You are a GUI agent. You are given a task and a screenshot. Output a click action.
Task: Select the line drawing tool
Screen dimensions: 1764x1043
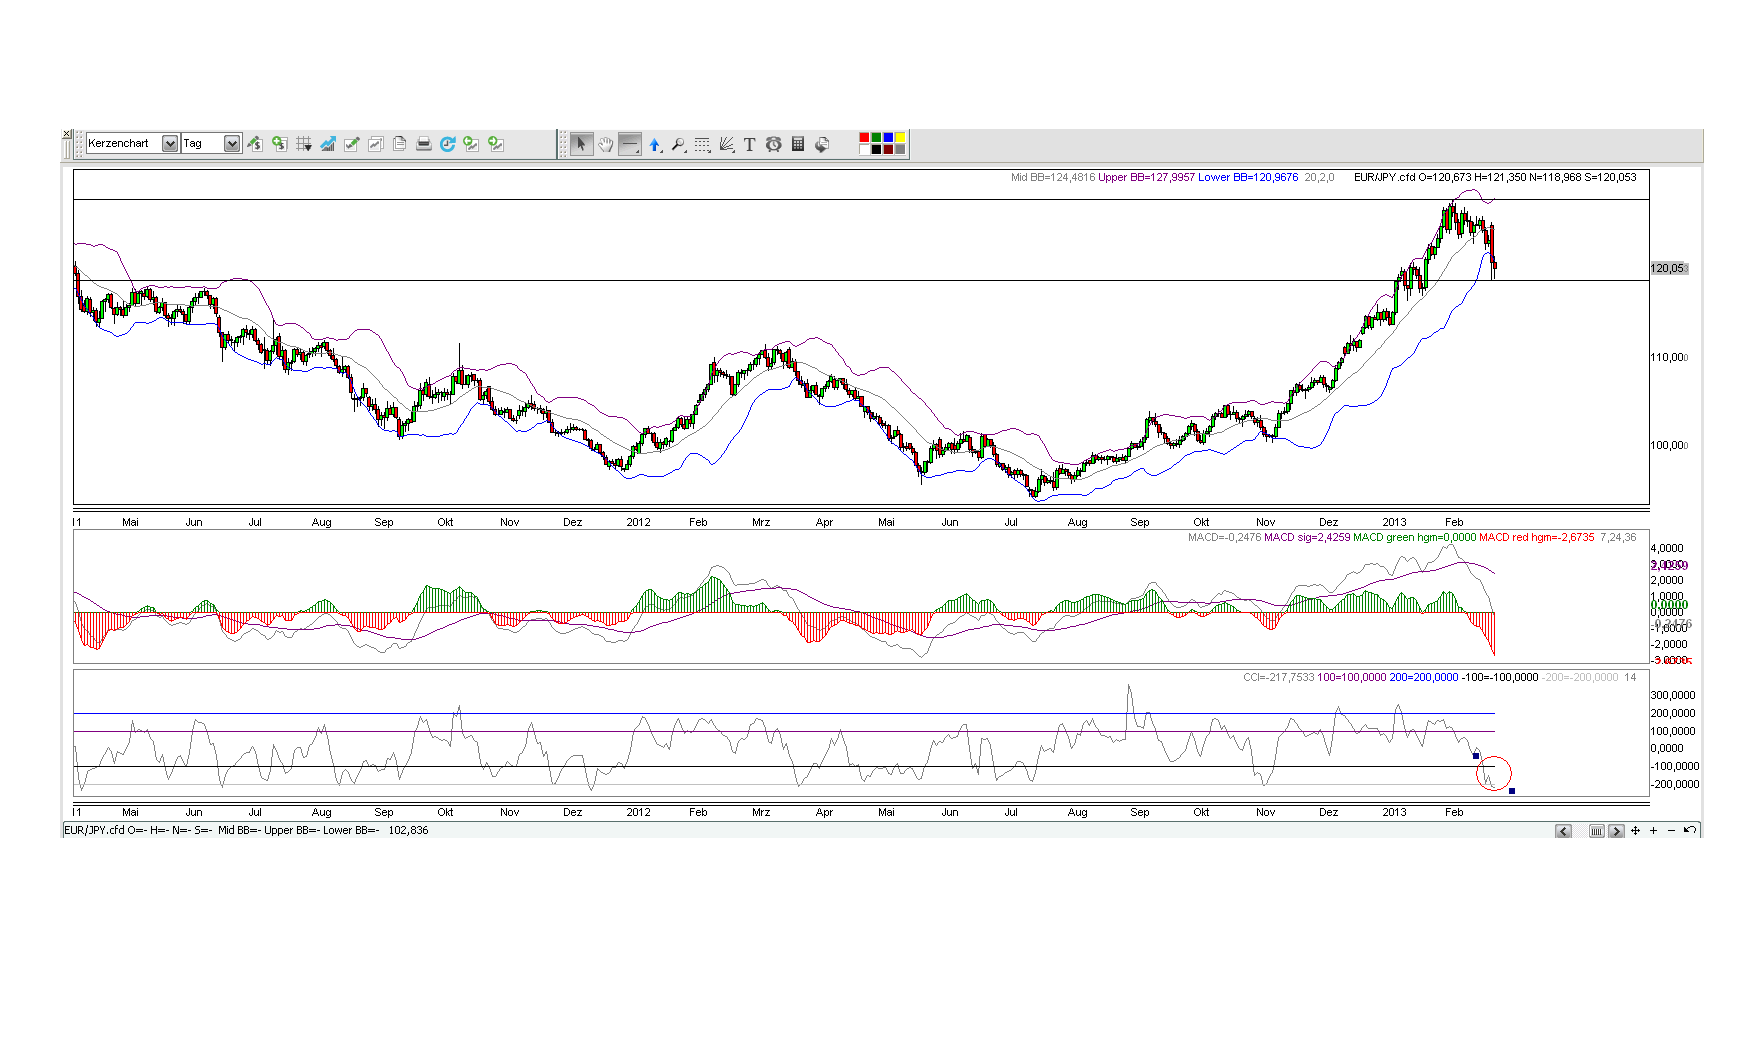629,144
